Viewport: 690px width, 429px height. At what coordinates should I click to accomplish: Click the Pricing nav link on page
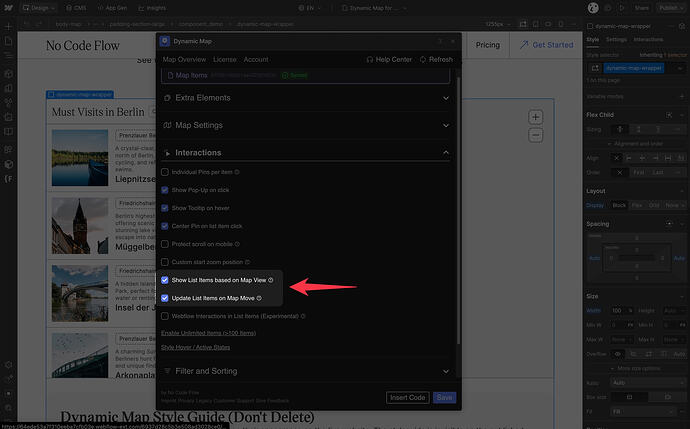tap(488, 45)
